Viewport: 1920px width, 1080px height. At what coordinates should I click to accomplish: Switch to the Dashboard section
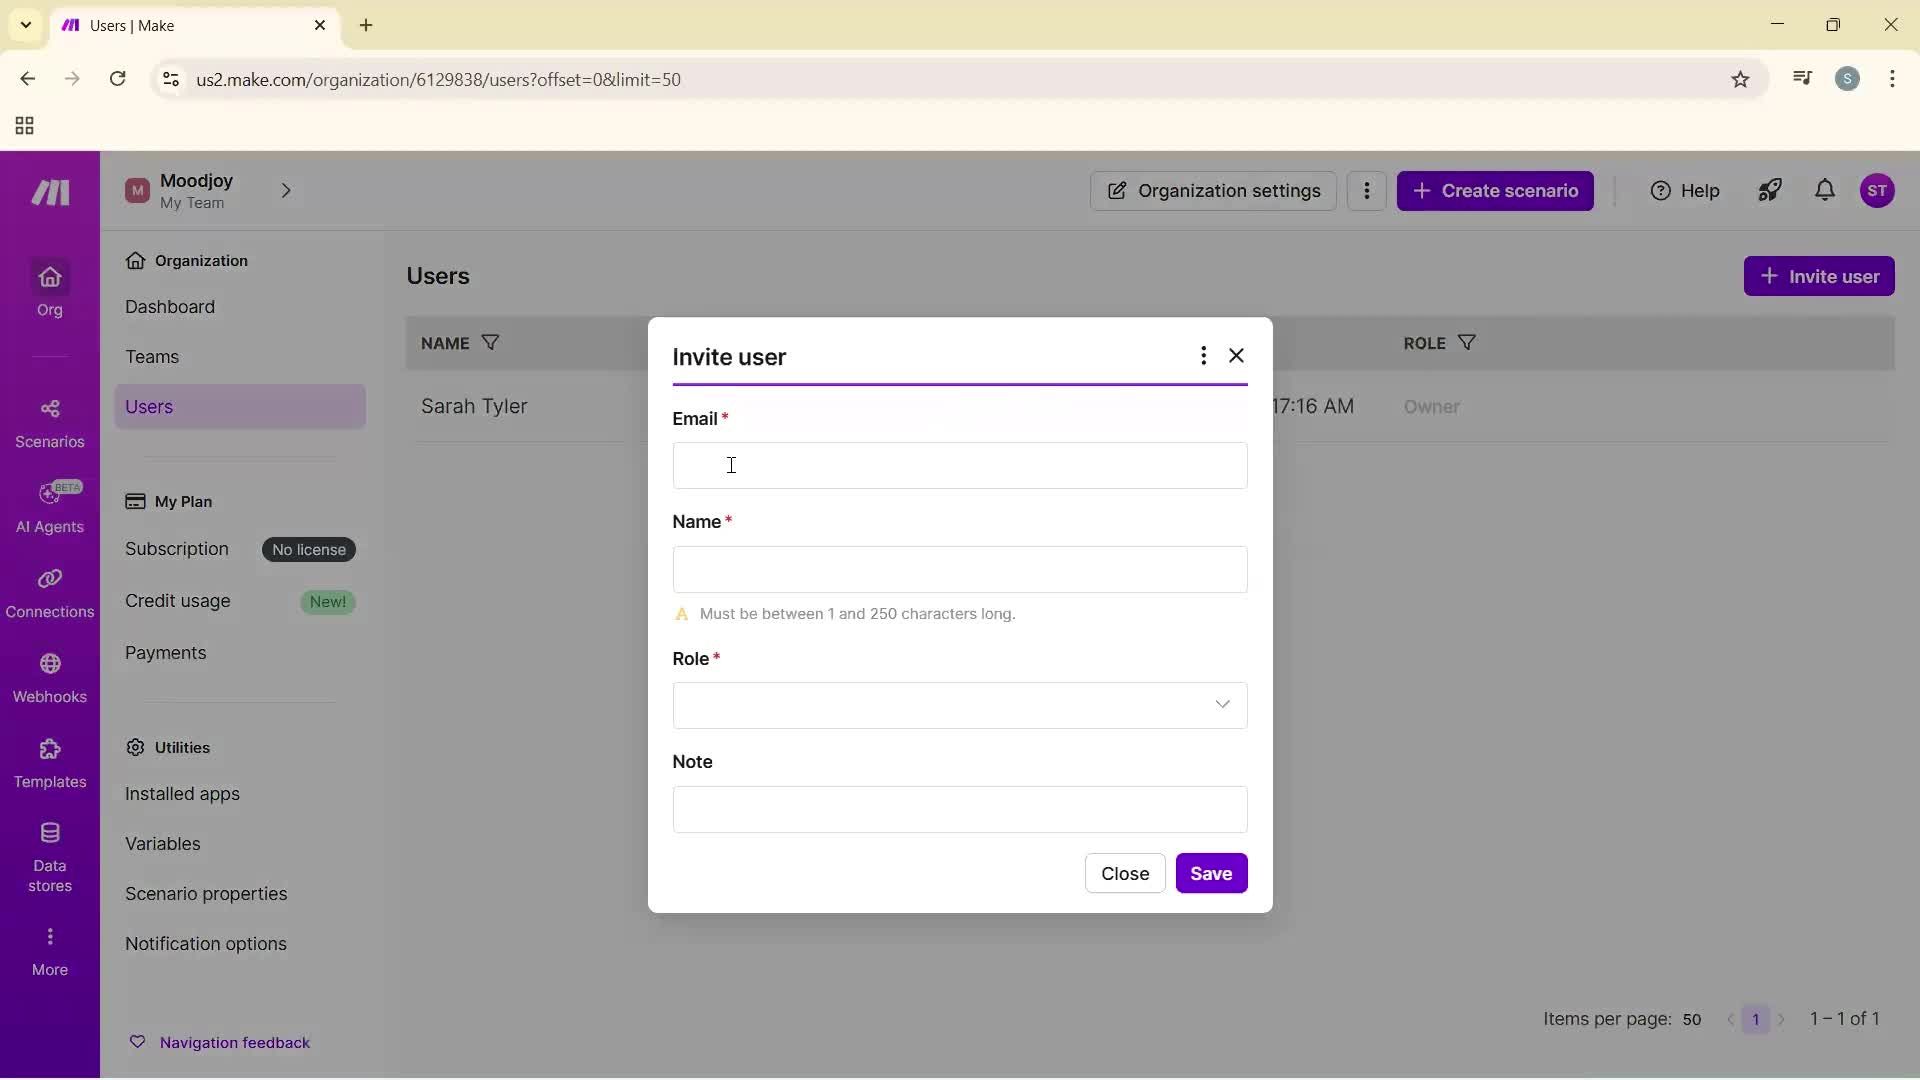(172, 307)
